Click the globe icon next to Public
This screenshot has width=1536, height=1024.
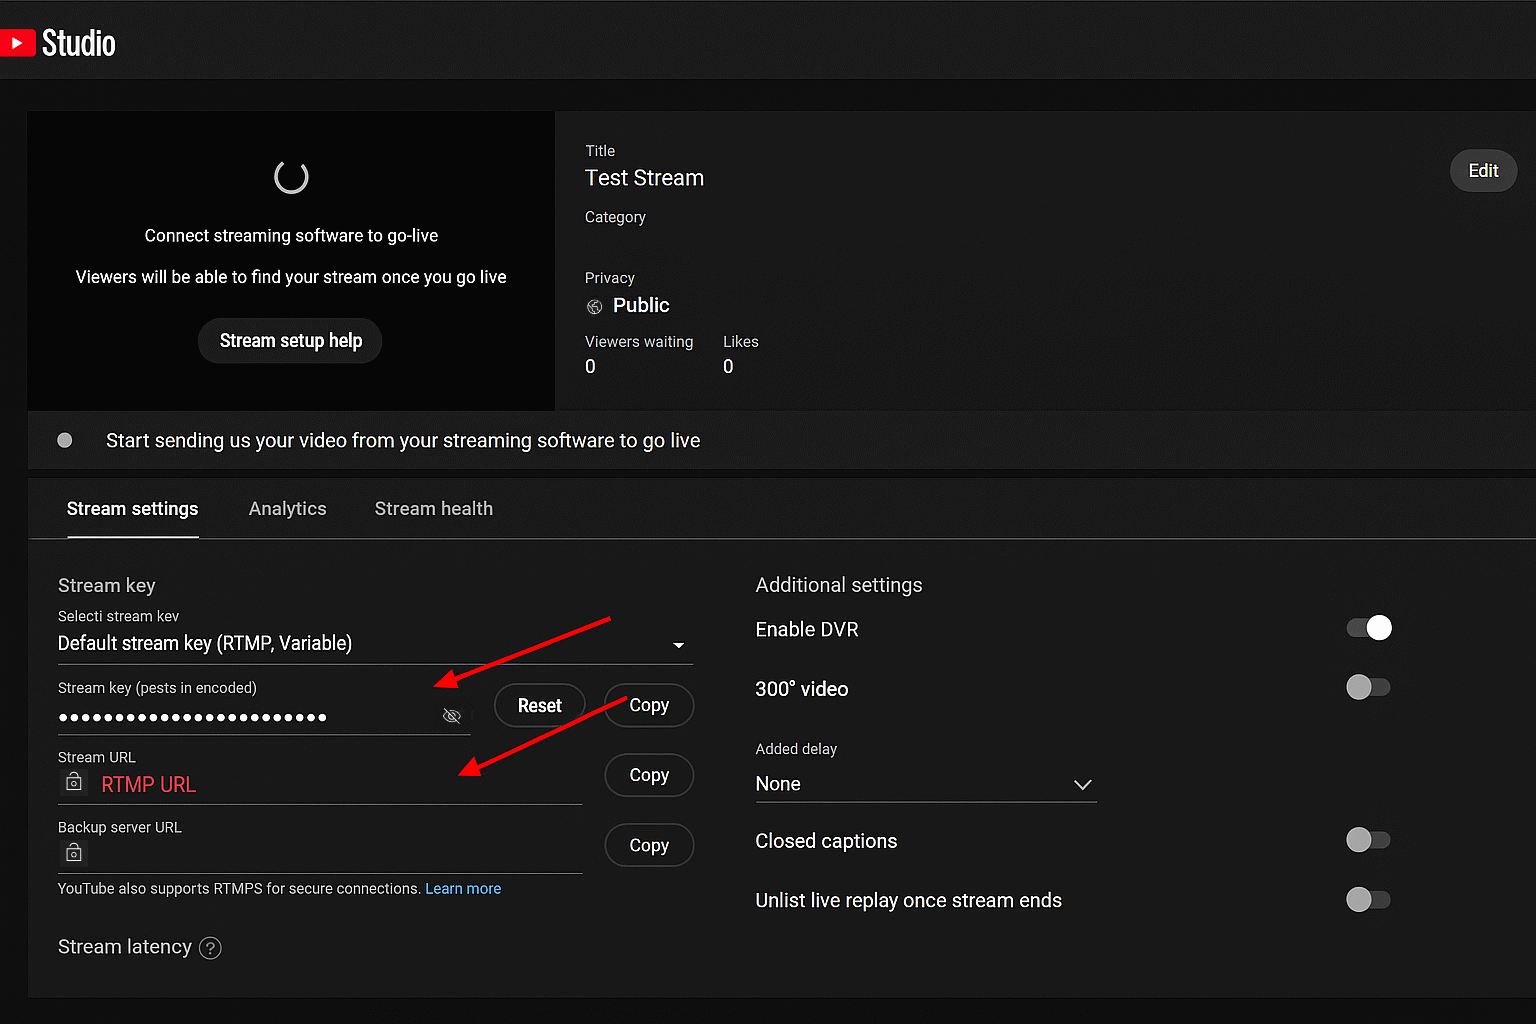coord(595,307)
